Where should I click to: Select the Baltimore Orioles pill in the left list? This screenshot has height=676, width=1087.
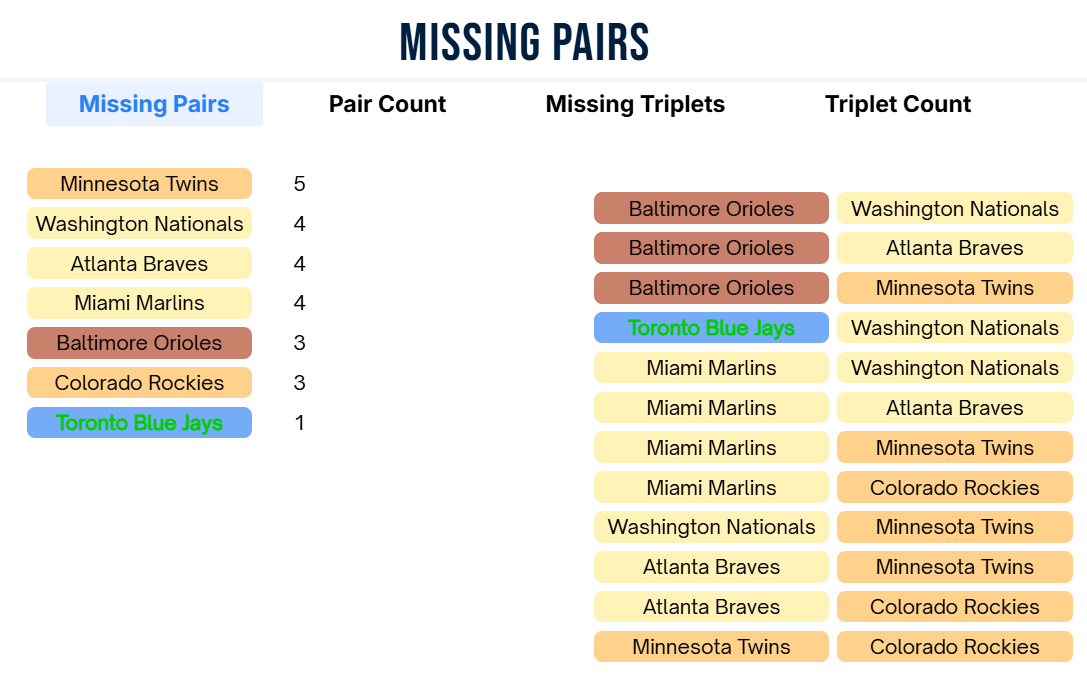(139, 343)
